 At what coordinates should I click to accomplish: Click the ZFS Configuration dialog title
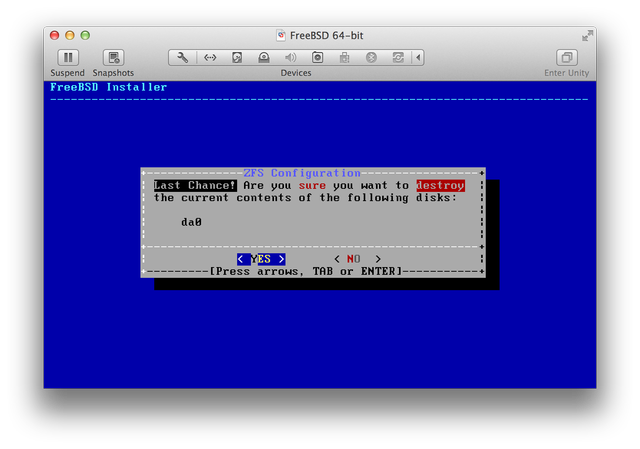pyautogui.click(x=302, y=173)
